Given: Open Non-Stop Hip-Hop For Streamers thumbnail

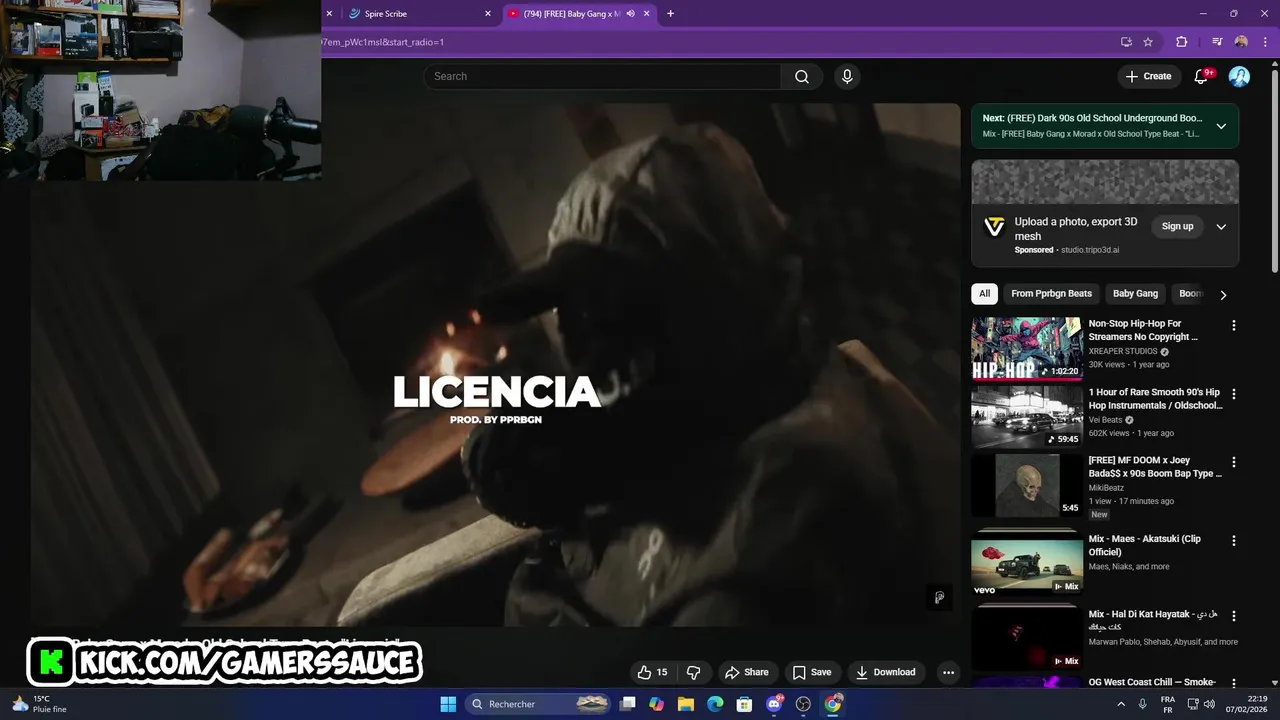Looking at the screenshot, I should 1027,349.
